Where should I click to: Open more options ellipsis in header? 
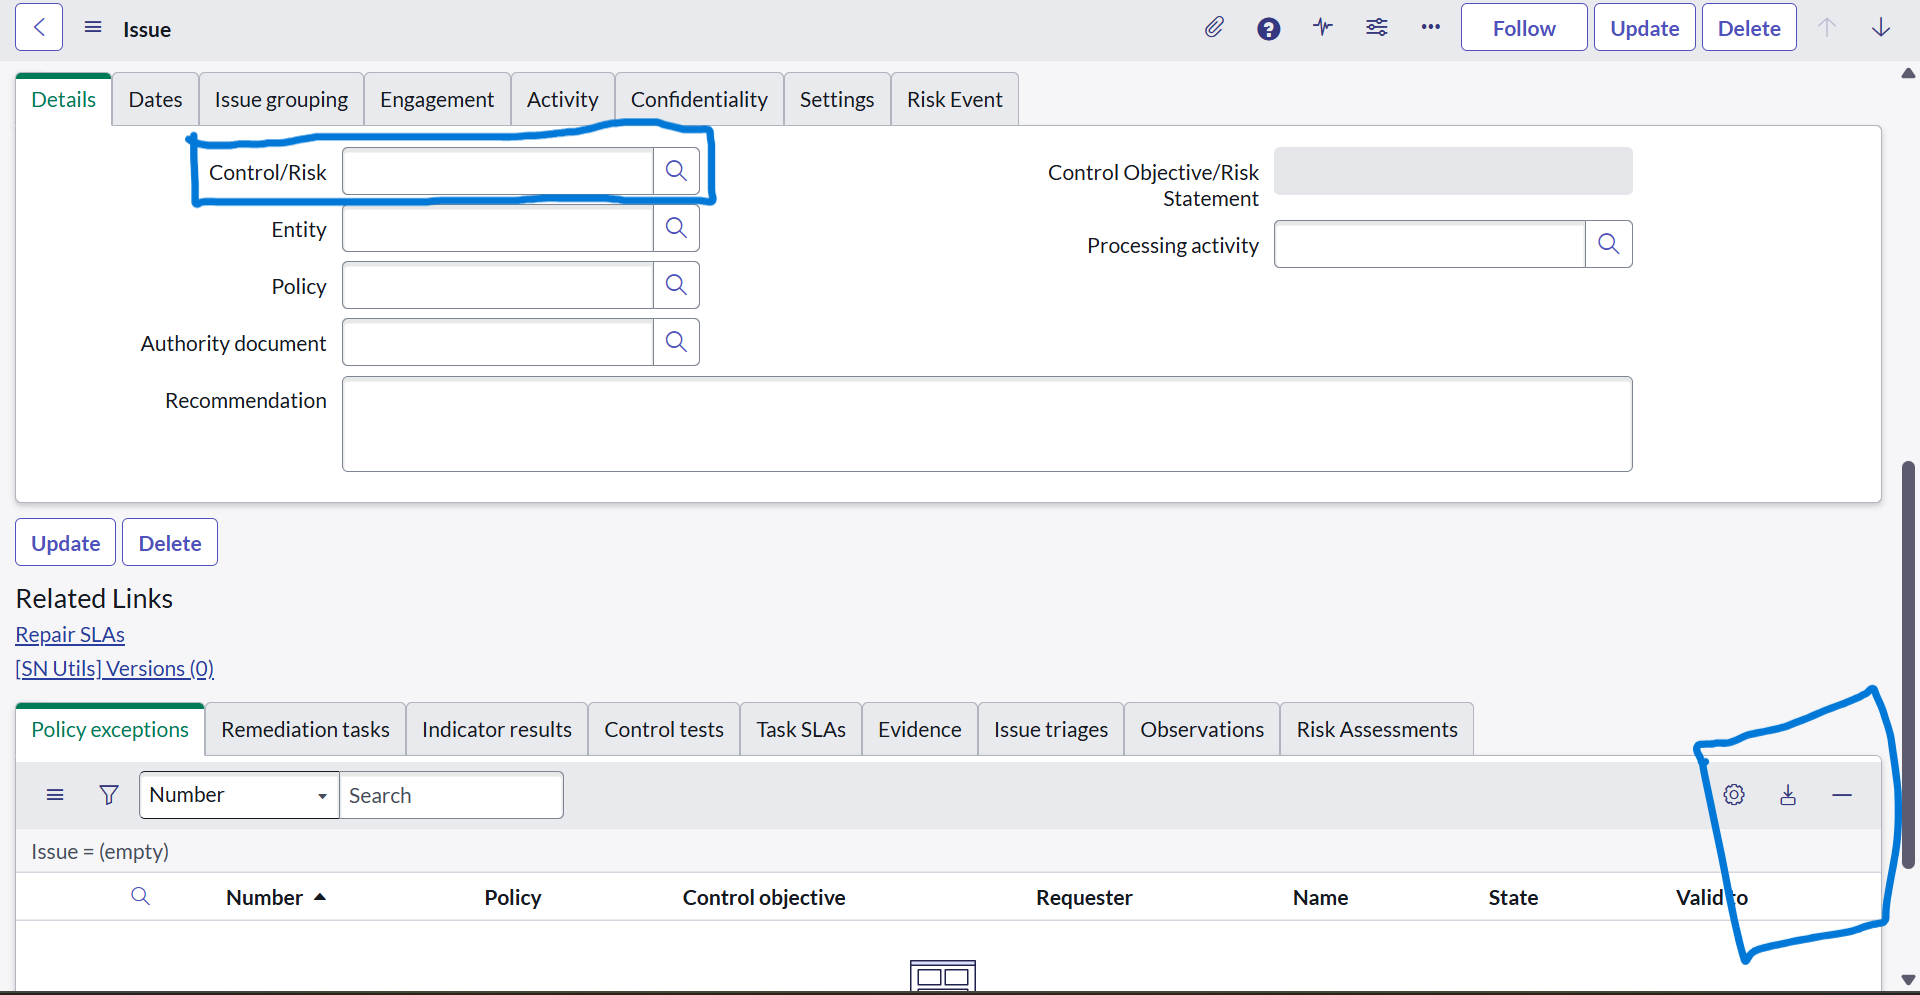[1431, 28]
